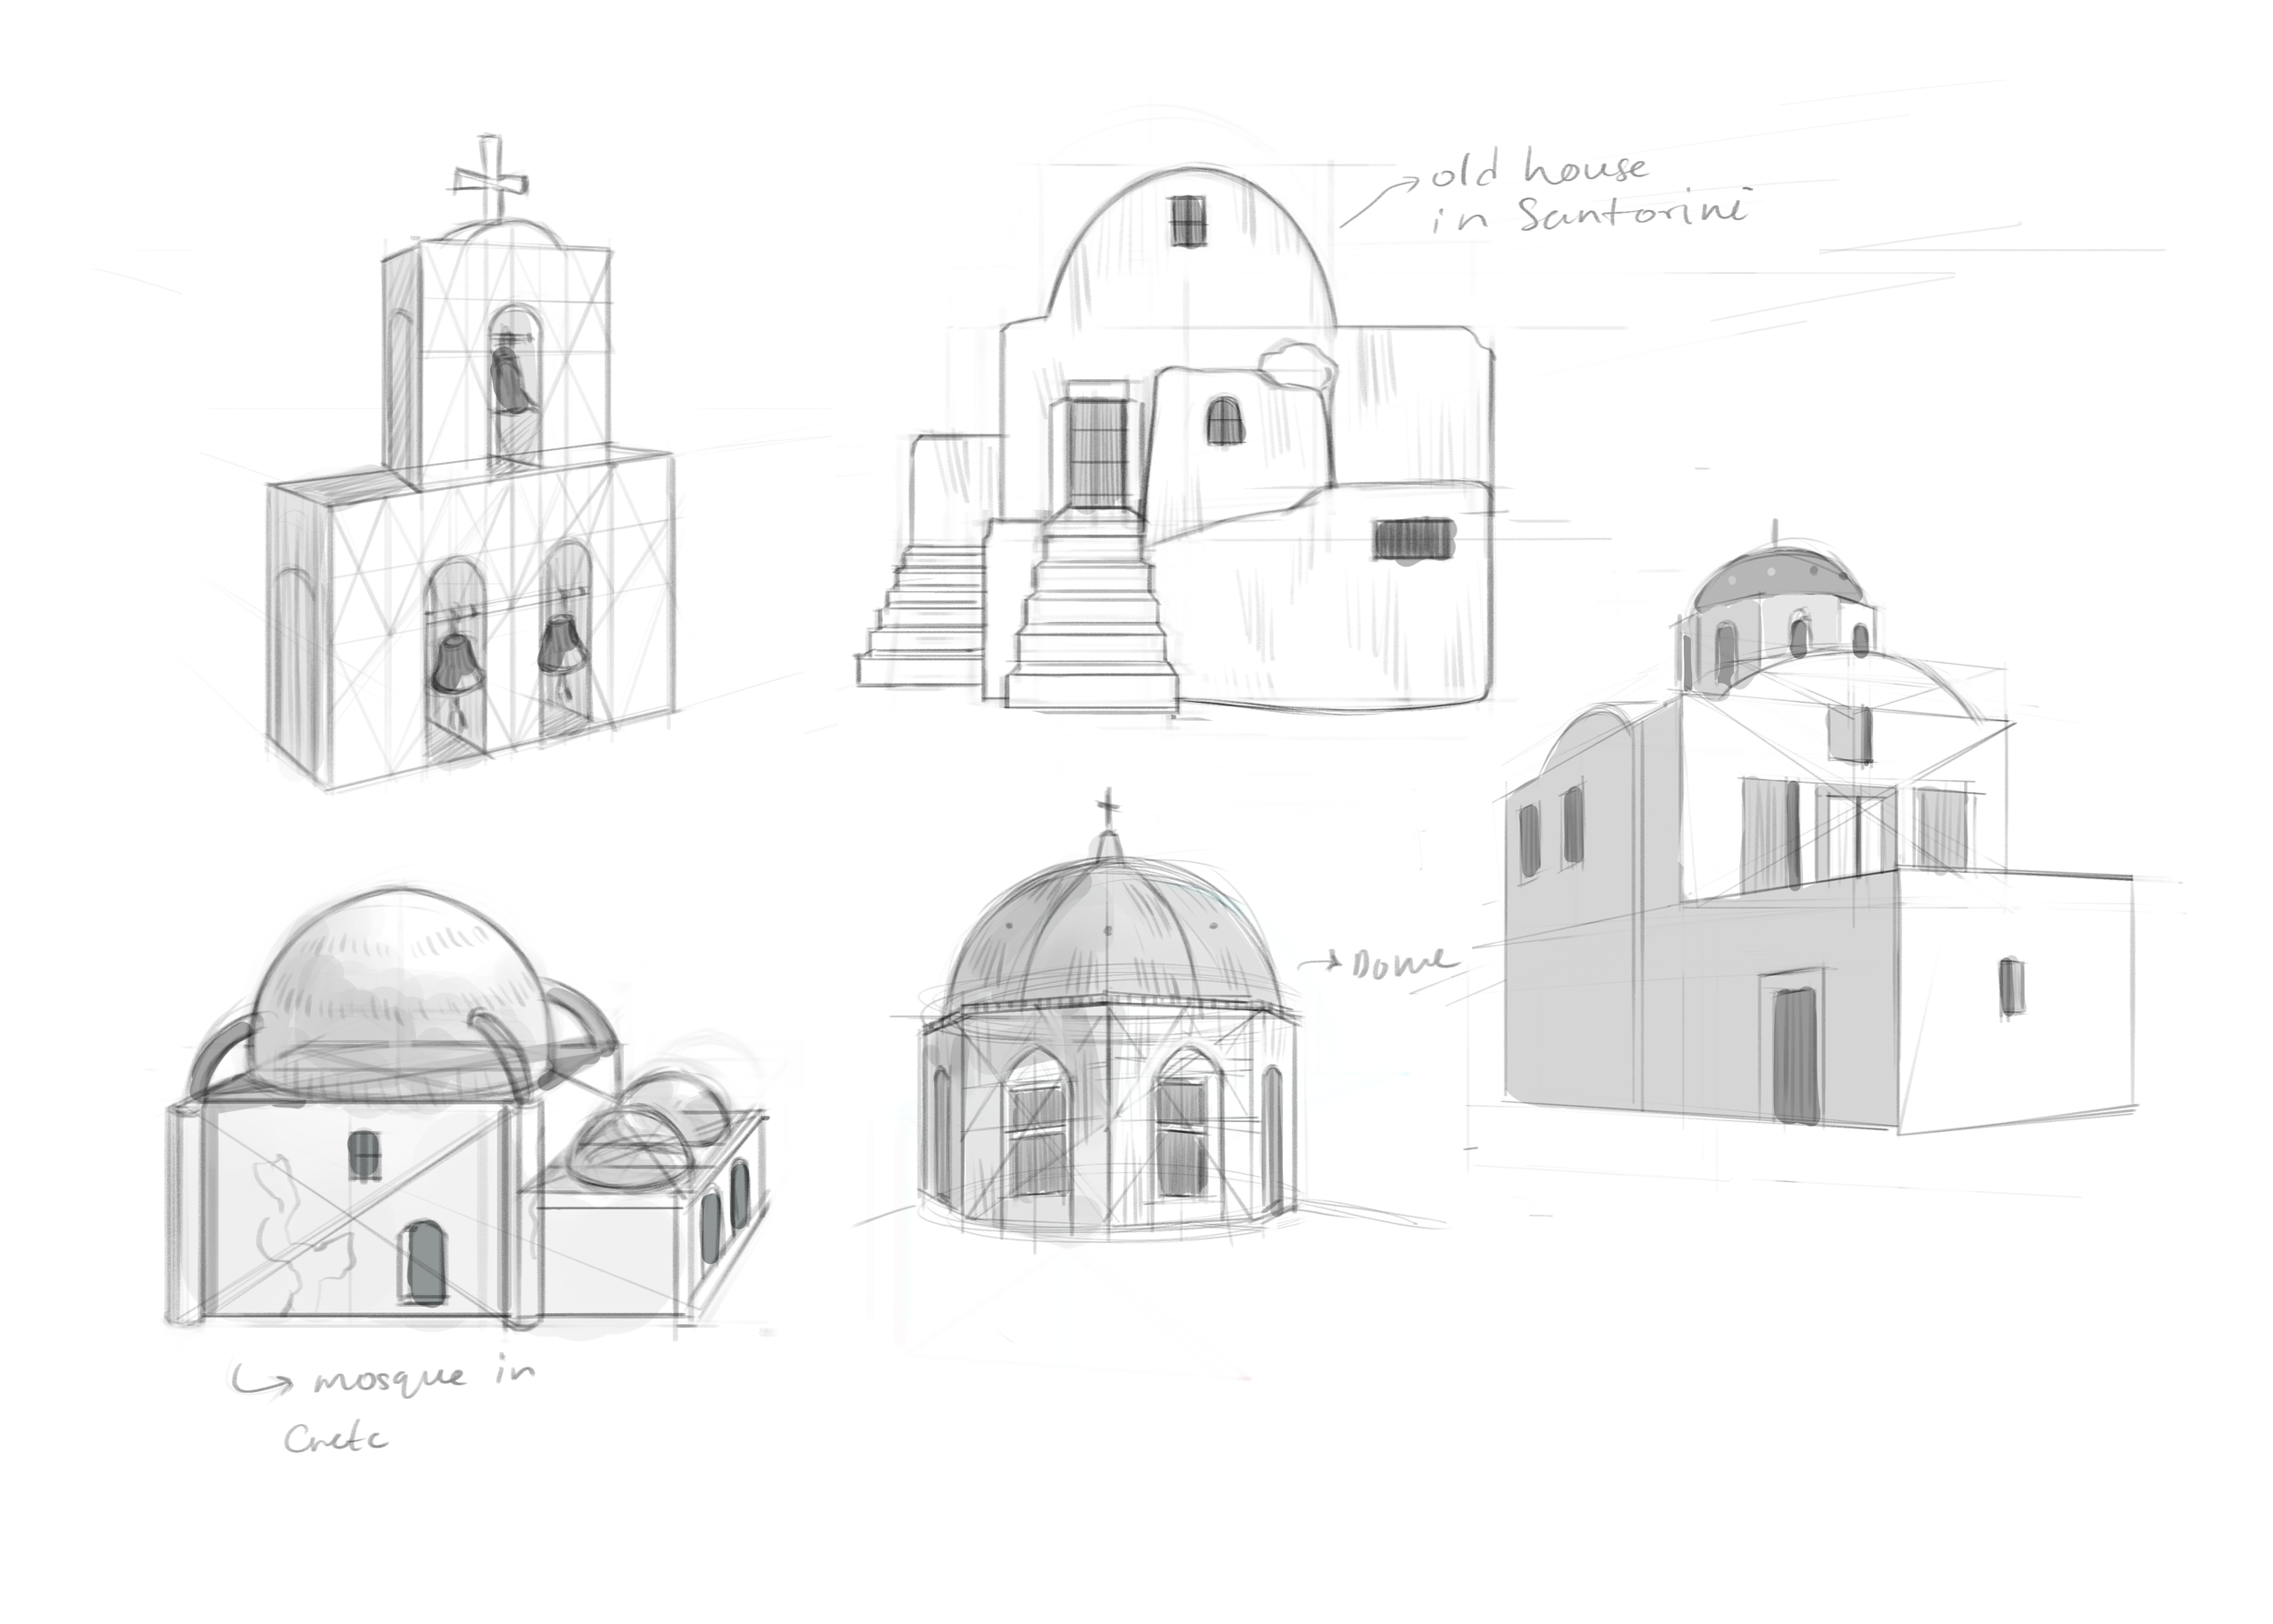Select the cross atop the bell tower
The image size is (2273, 1624).
tap(492, 178)
